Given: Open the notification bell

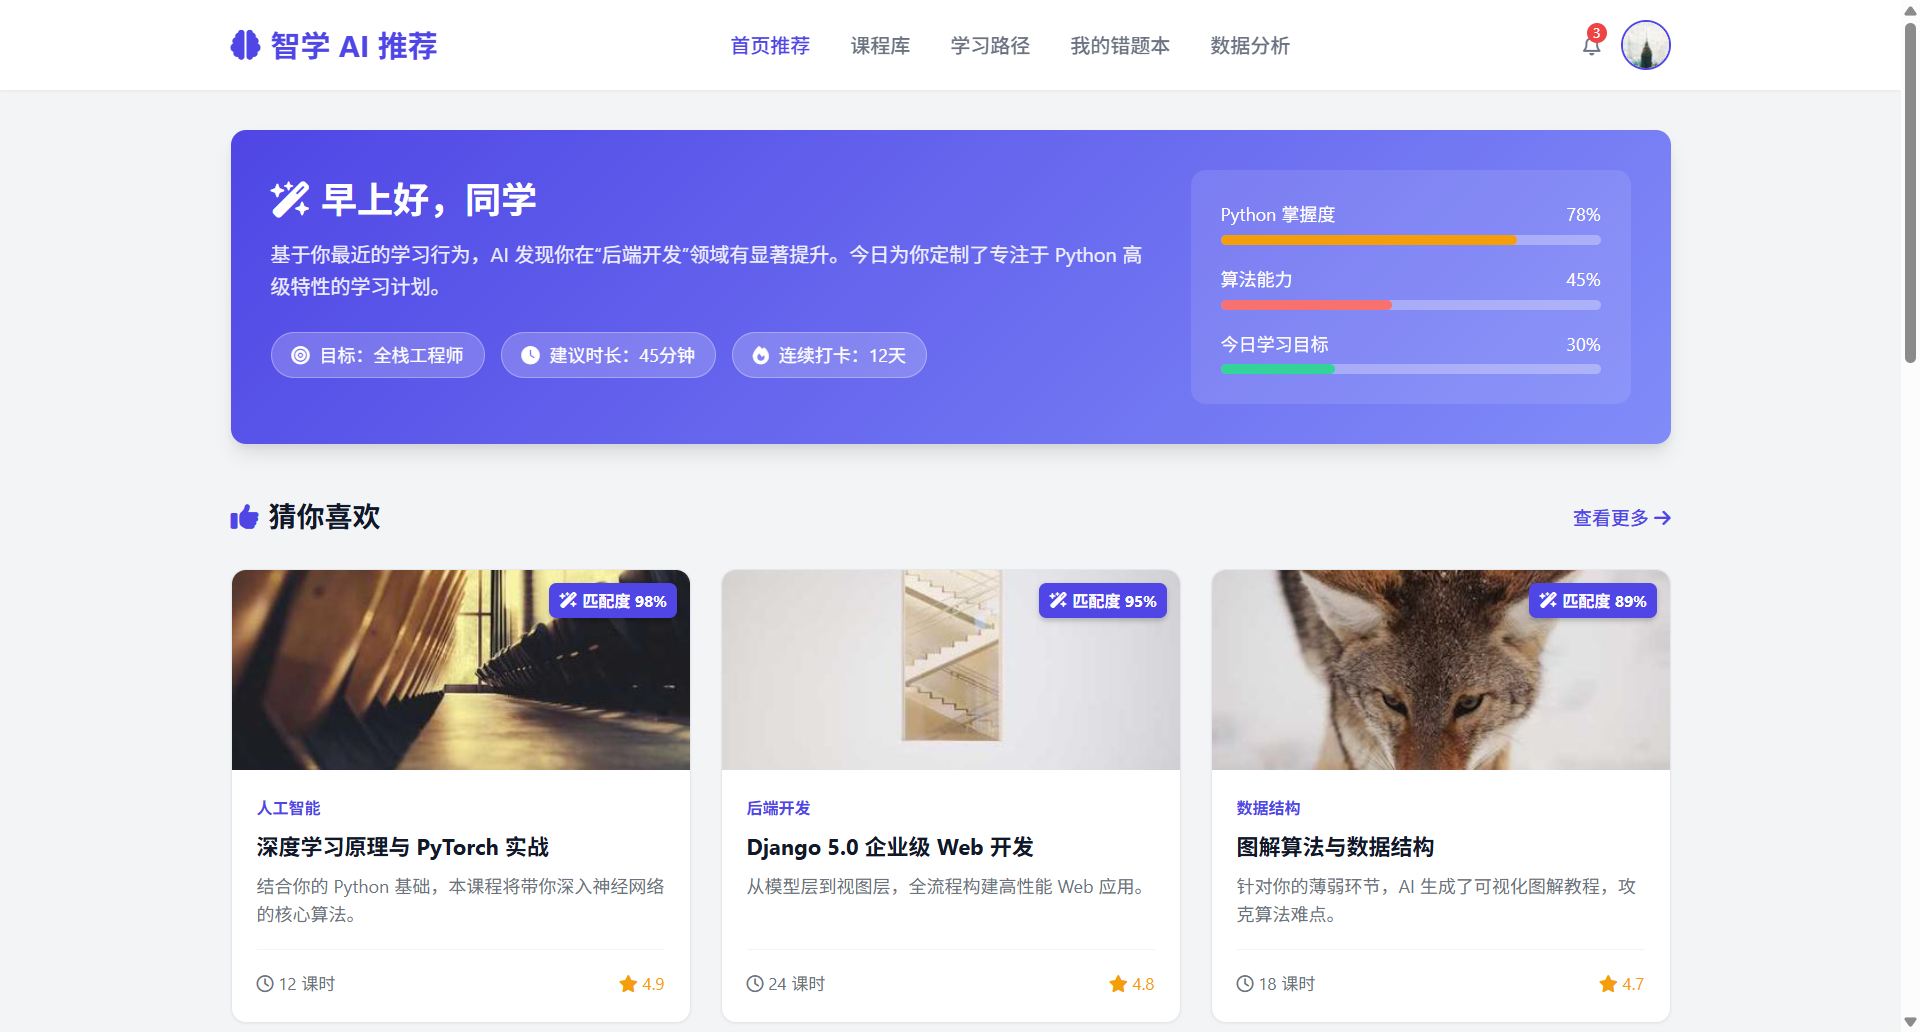Looking at the screenshot, I should [1591, 45].
